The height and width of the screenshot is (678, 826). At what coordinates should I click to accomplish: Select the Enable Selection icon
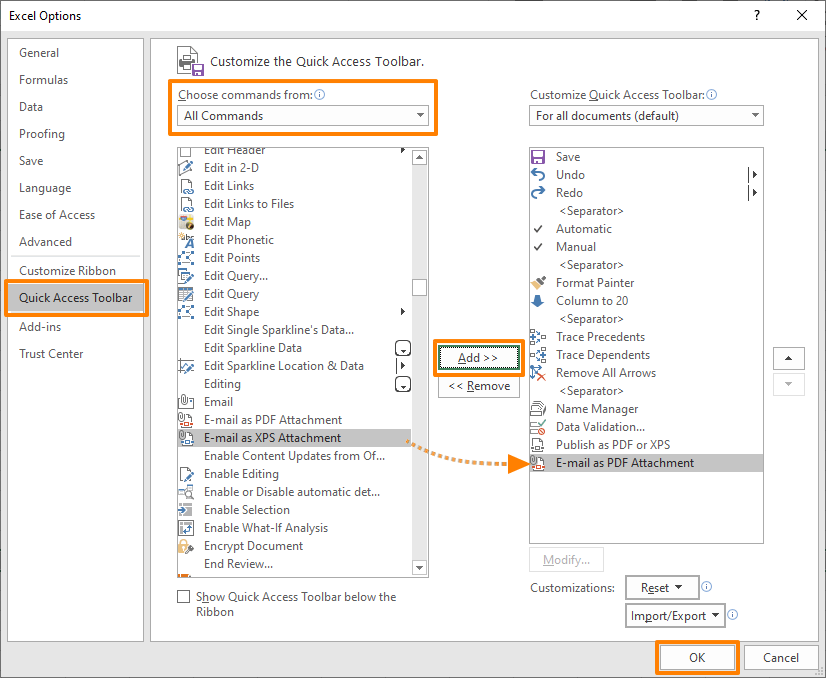click(x=185, y=510)
